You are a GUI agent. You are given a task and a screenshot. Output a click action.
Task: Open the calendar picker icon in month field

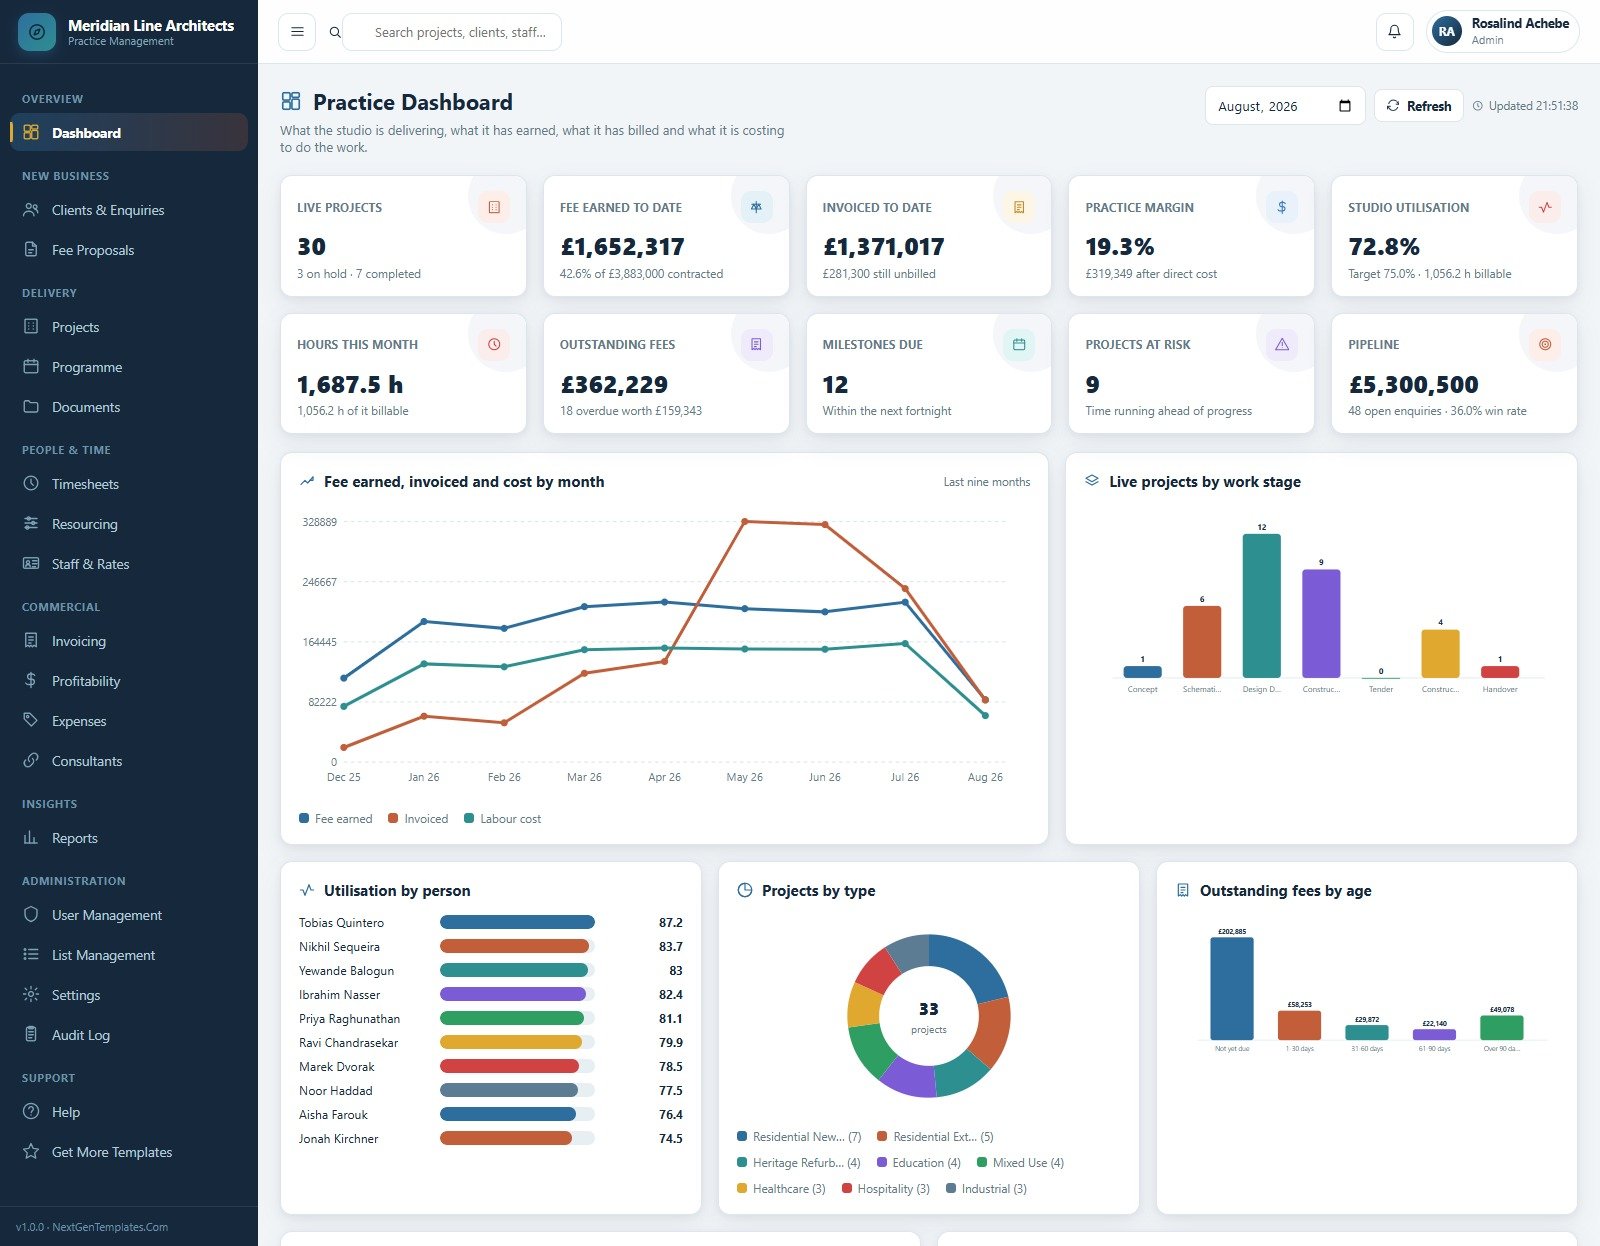click(x=1345, y=106)
